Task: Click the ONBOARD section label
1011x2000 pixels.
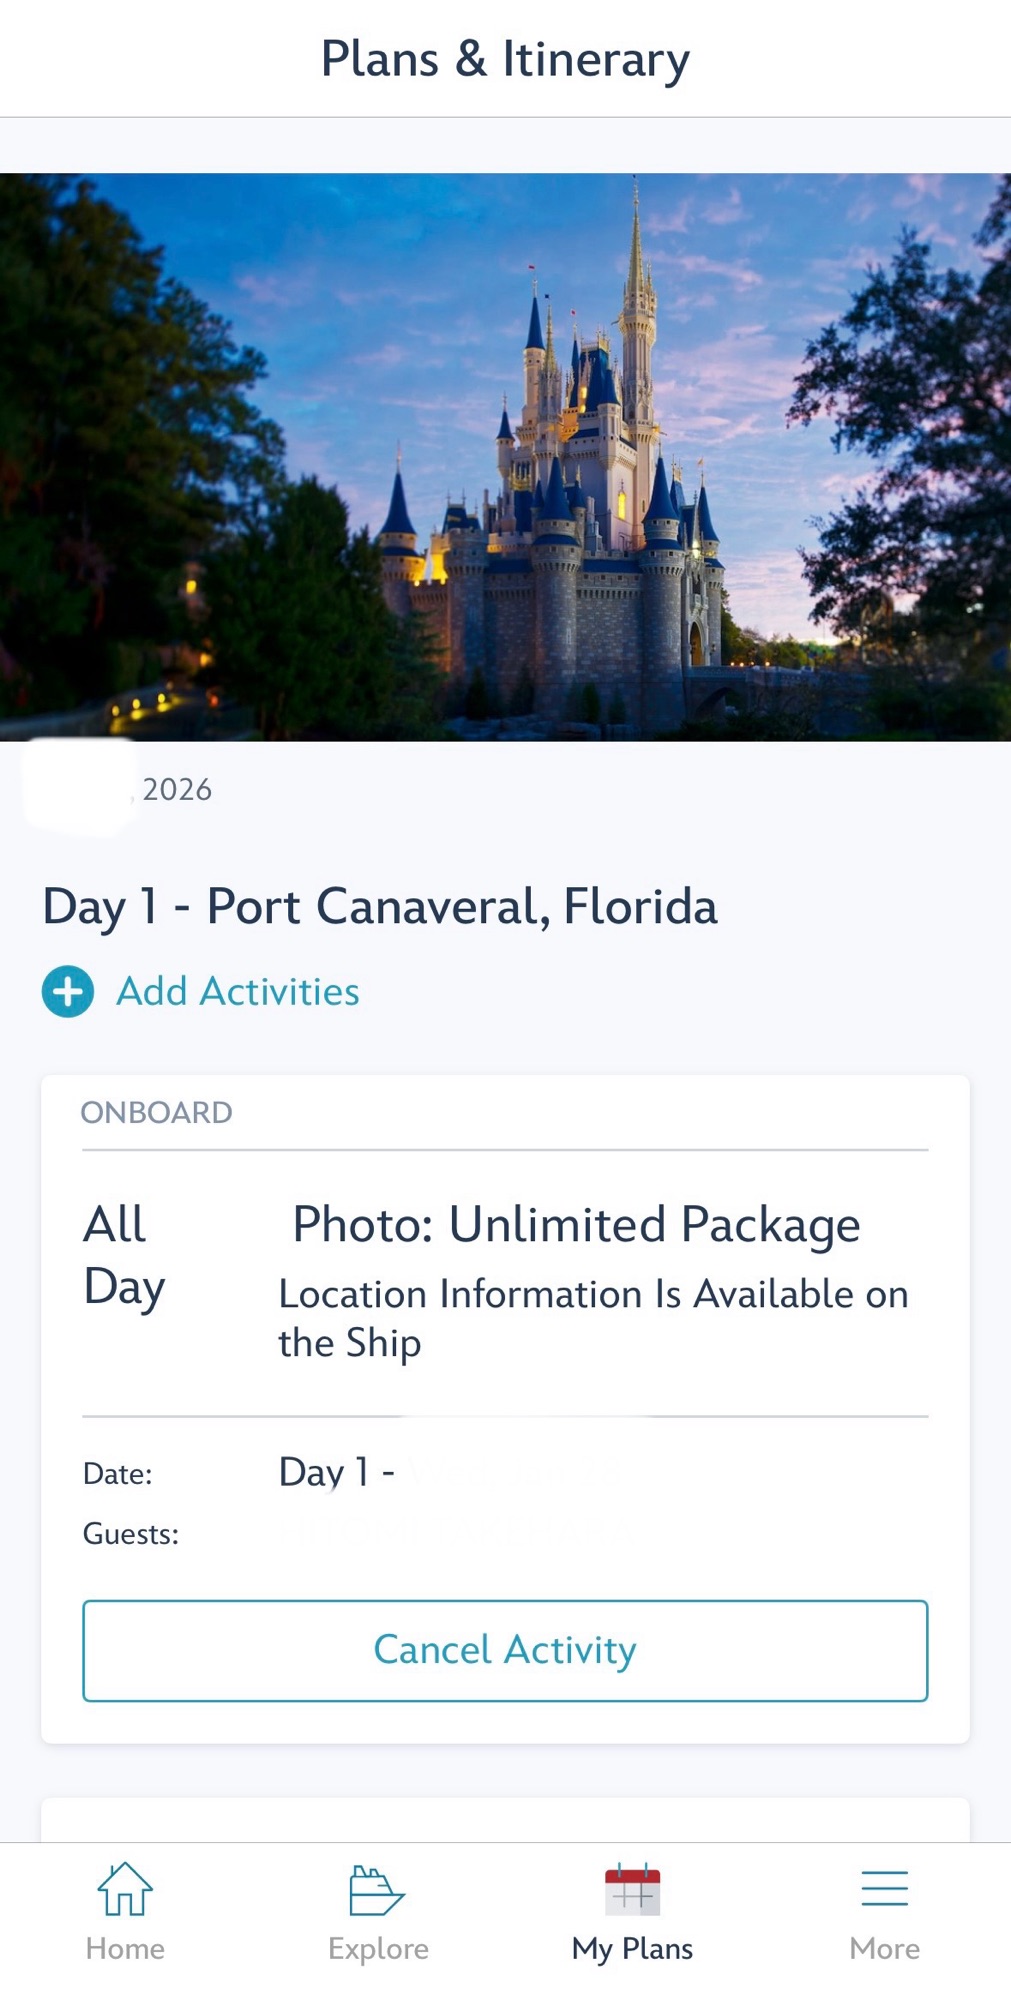Action: pos(157,1113)
